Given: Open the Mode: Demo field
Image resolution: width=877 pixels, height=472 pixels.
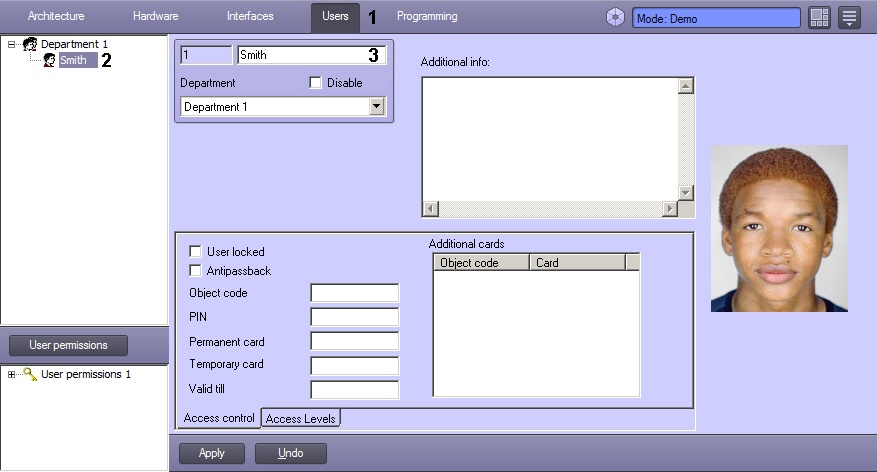Looking at the screenshot, I should click(716, 18).
